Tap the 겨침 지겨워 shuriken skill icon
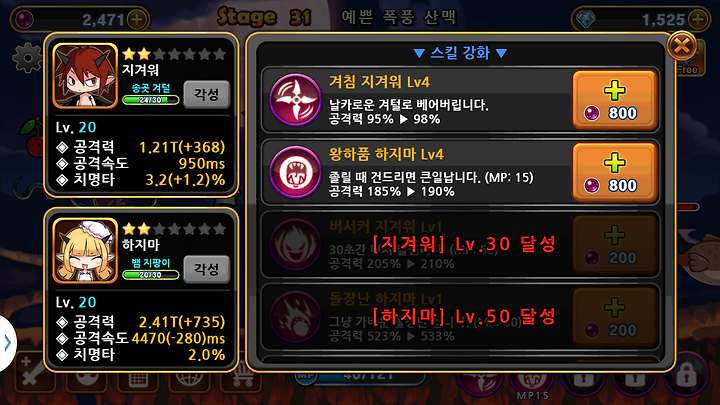The height and width of the screenshot is (405, 720). point(295,100)
